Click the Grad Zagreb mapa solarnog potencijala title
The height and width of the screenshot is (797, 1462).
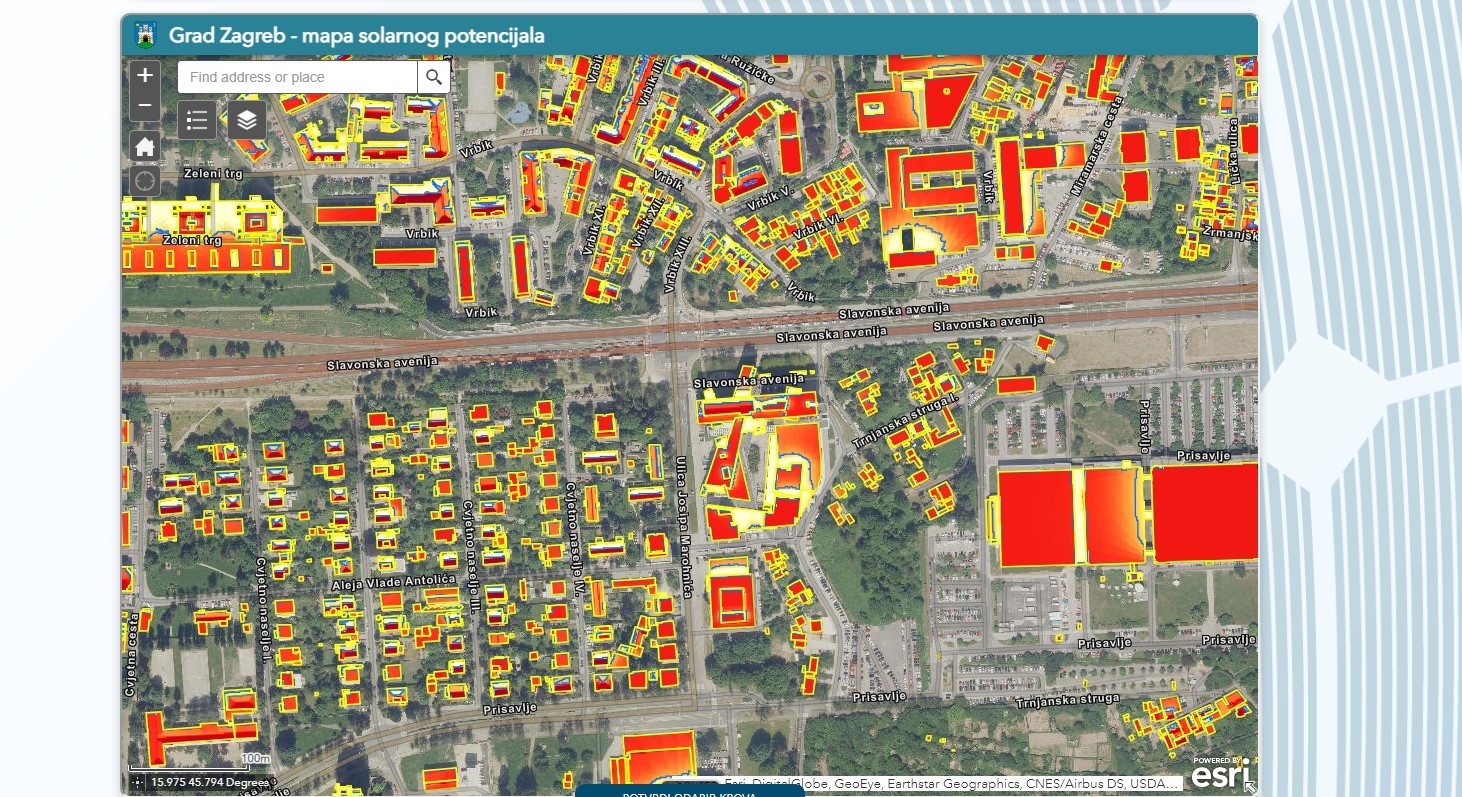tap(357, 36)
